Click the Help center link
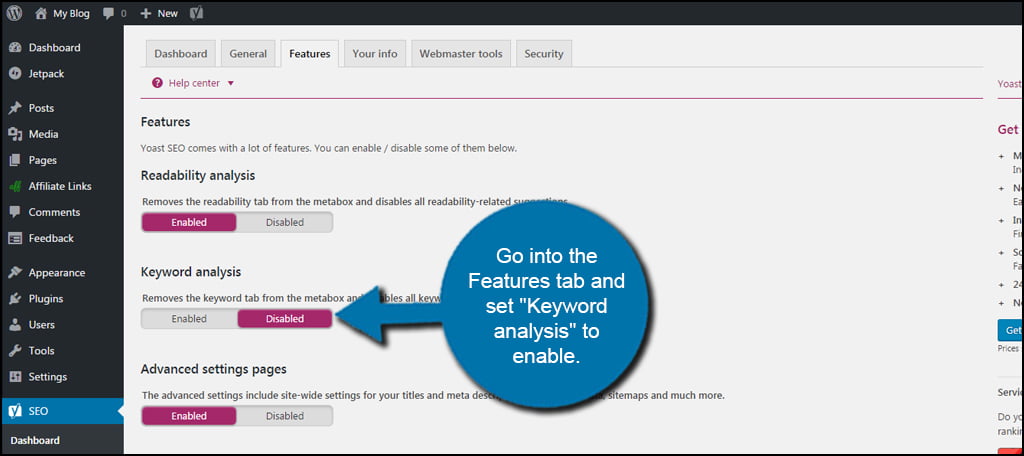This screenshot has width=1024, height=456. 194,83
